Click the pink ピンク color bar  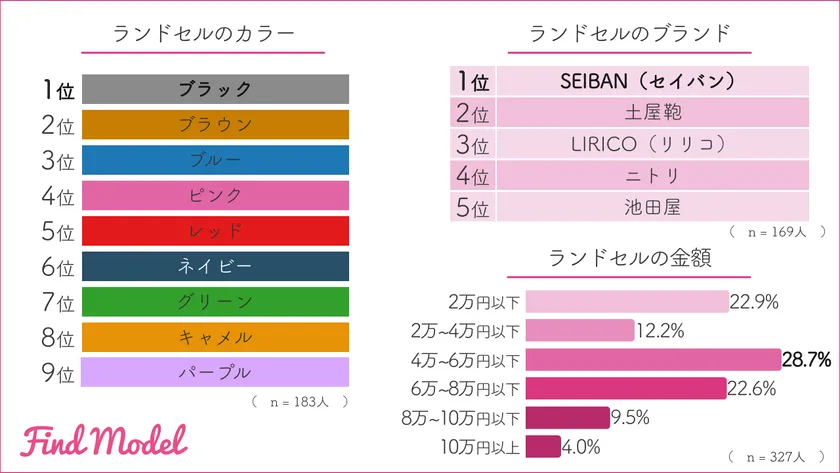coord(215,195)
